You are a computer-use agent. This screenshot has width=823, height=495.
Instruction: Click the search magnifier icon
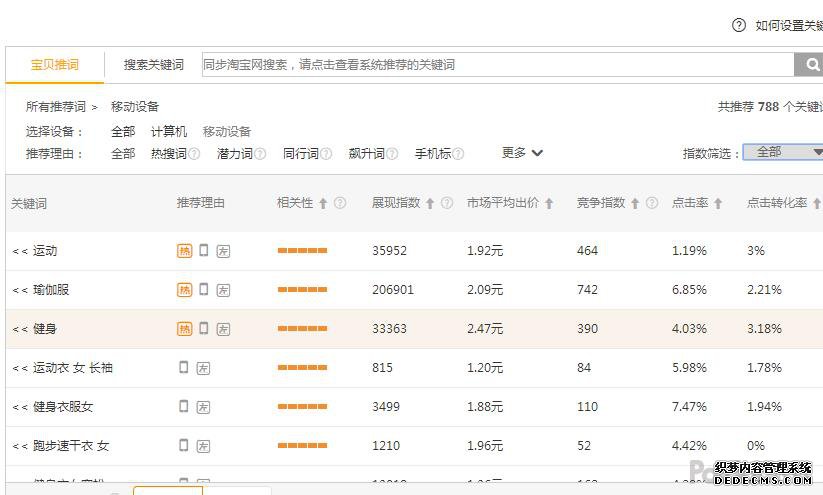[808, 65]
